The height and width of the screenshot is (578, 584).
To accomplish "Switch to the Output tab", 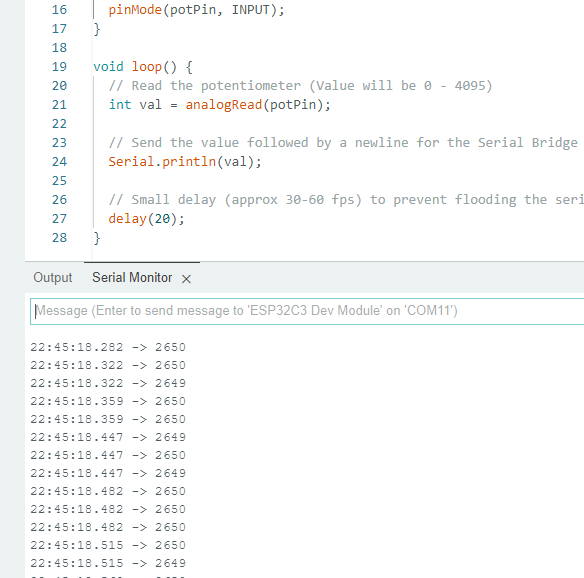I will point(53,277).
